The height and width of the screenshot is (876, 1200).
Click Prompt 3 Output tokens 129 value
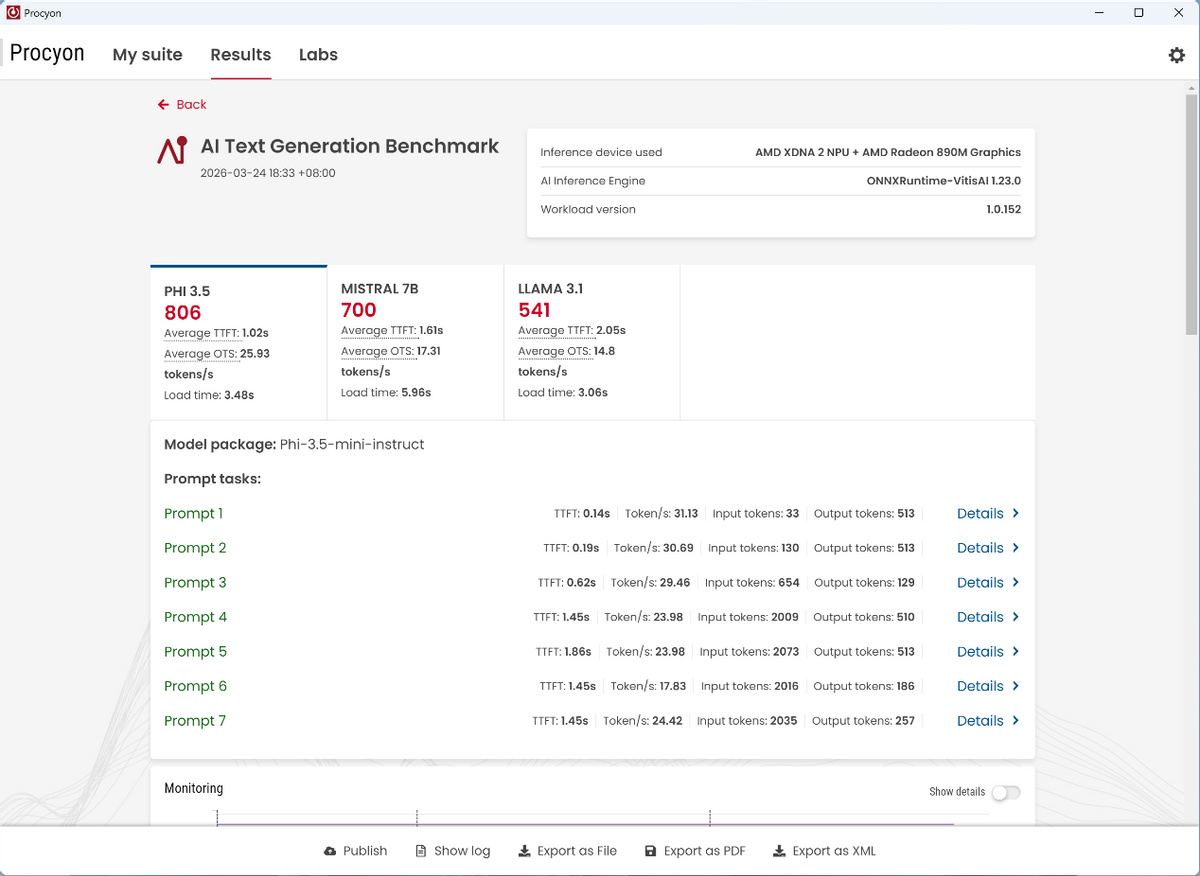click(x=906, y=582)
